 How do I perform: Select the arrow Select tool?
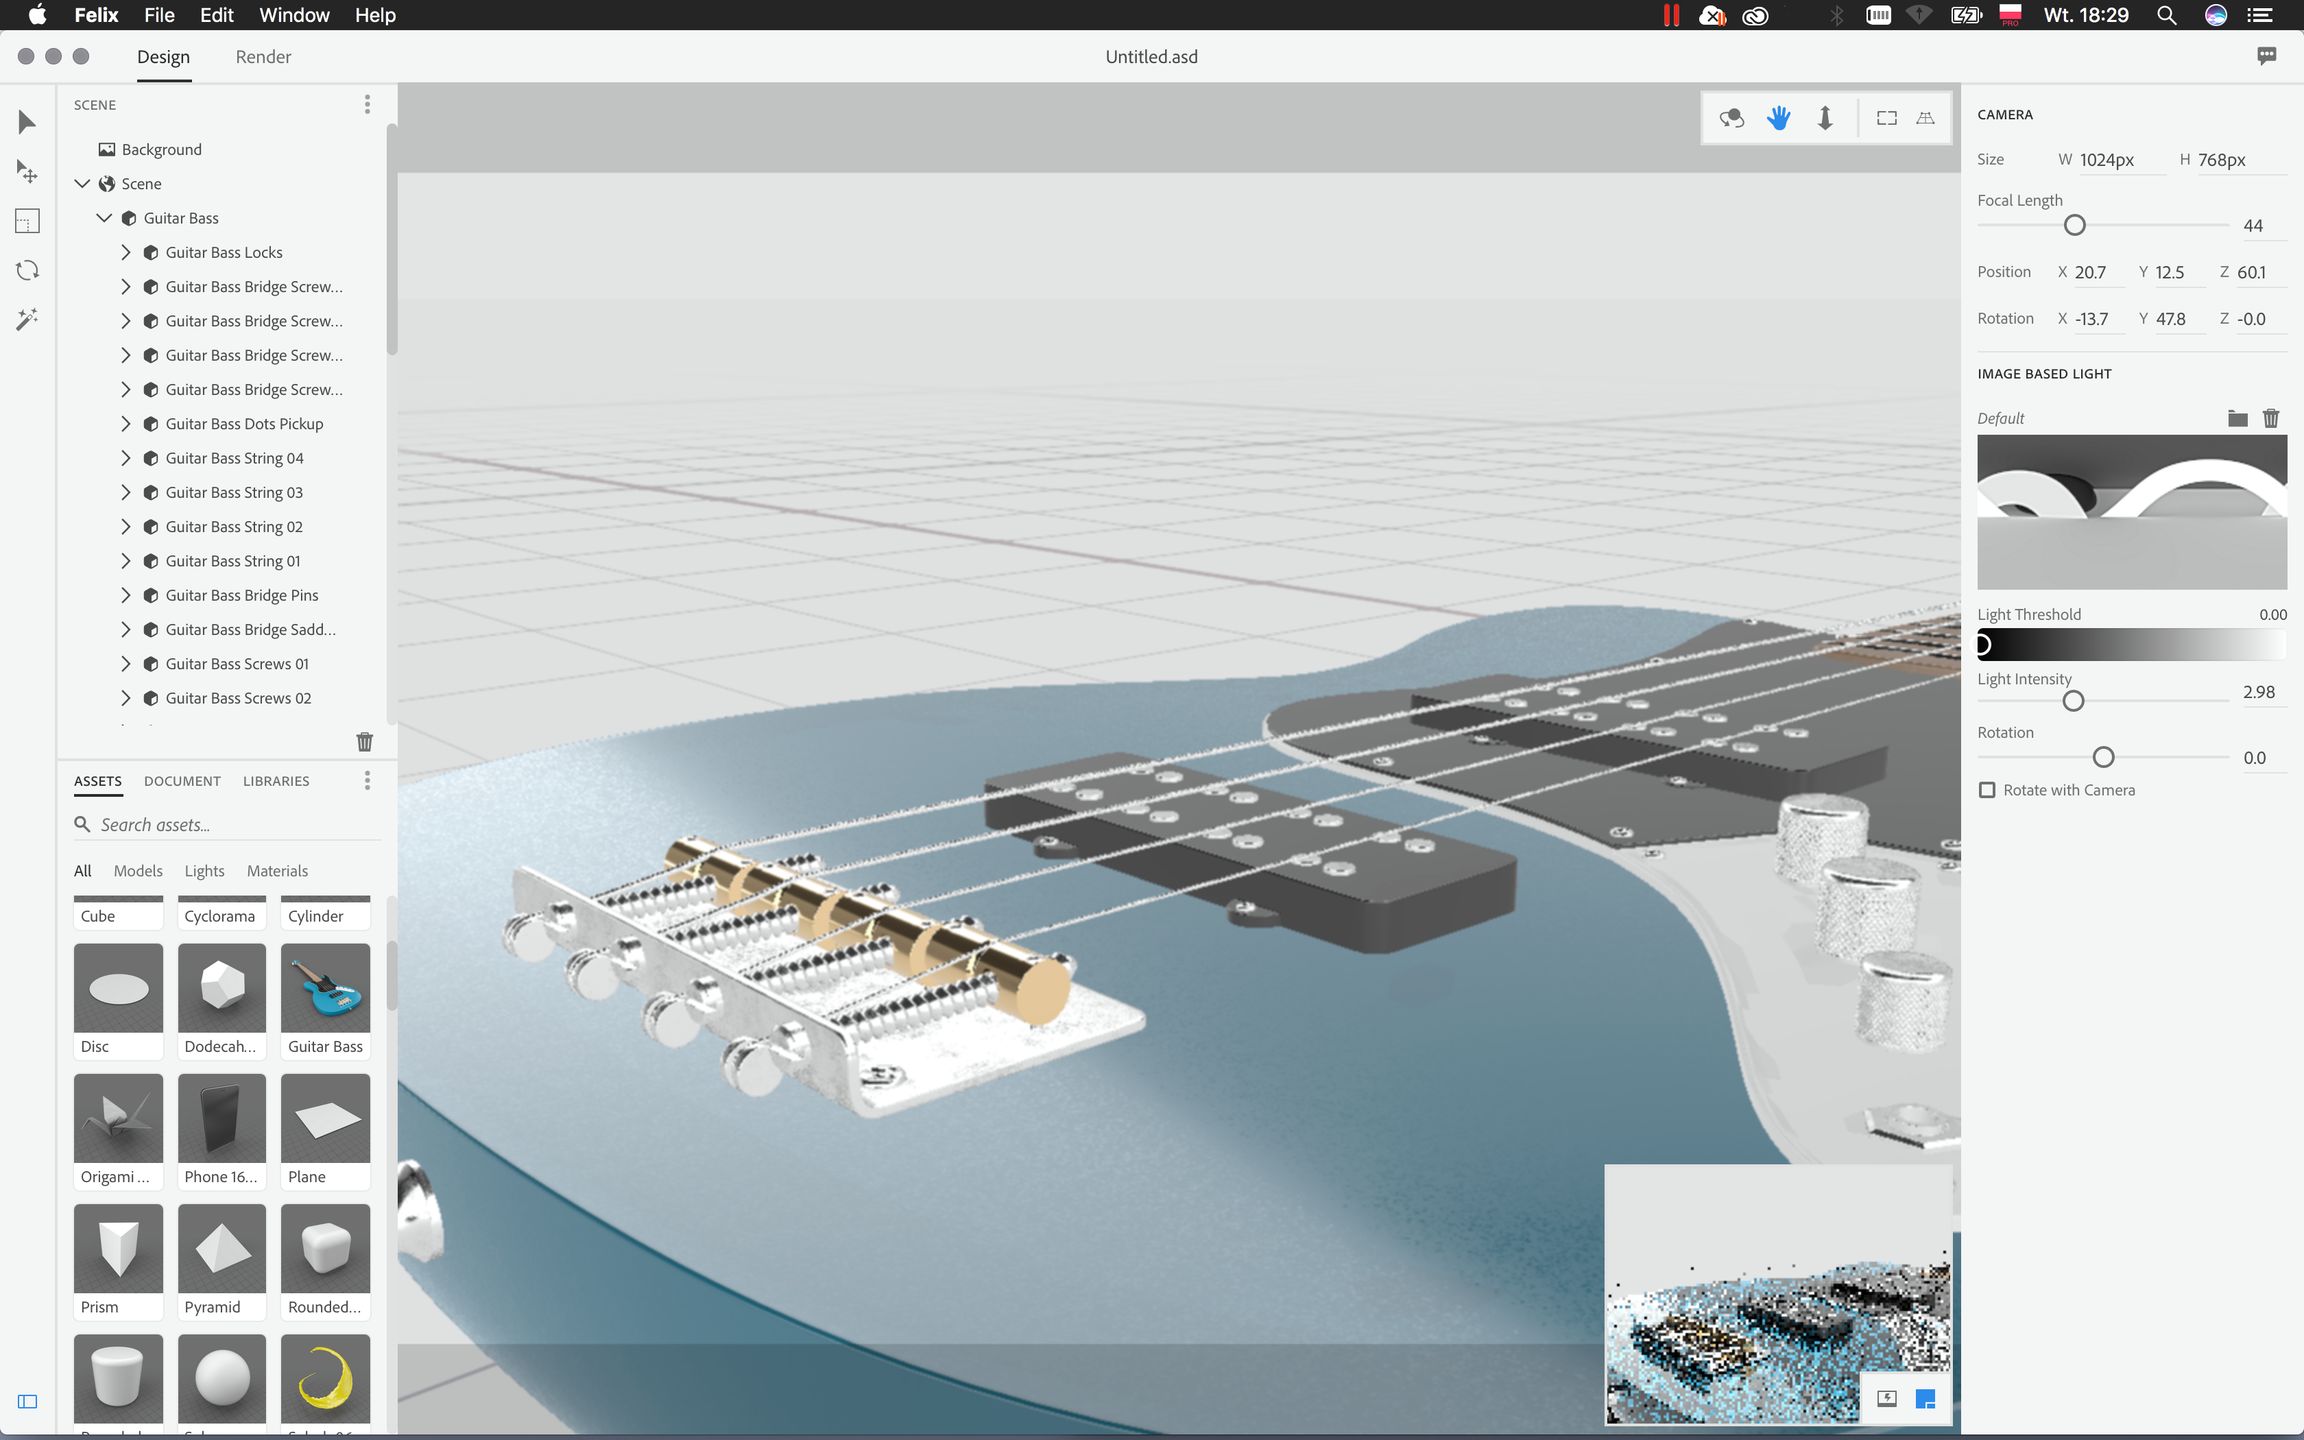click(27, 122)
